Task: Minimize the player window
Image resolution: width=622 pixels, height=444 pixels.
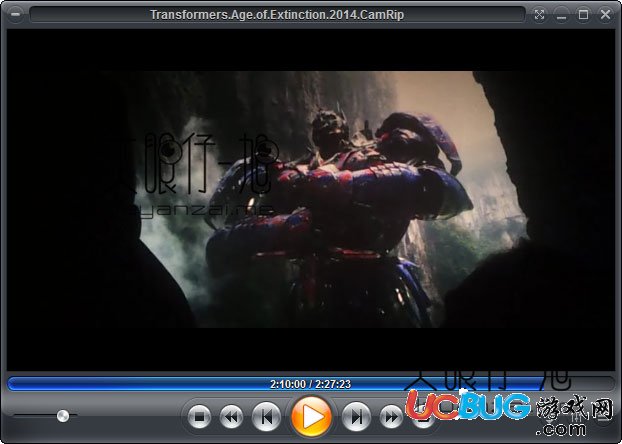Action: pos(561,15)
